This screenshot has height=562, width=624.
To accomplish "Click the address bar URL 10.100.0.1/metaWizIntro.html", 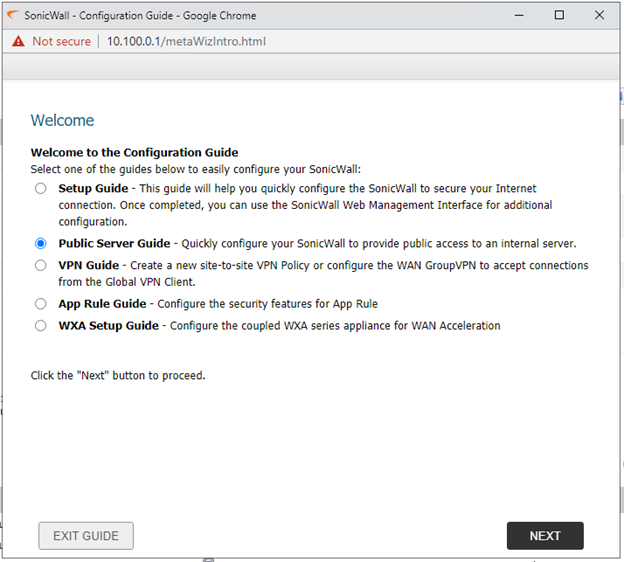I will [x=186, y=41].
